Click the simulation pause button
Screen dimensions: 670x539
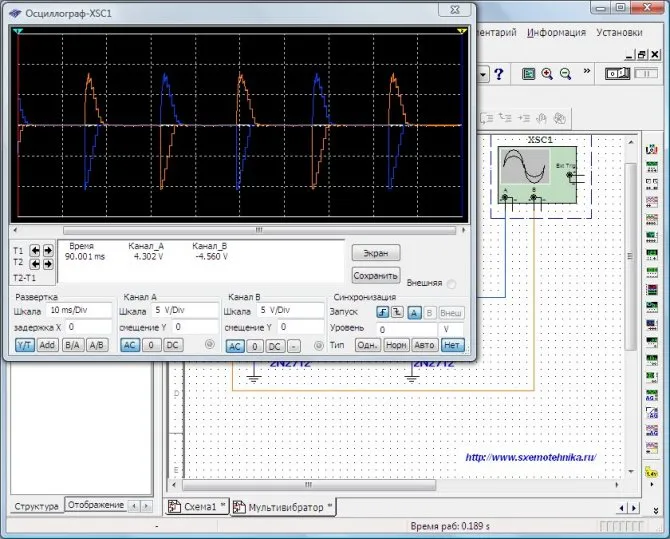(x=646, y=74)
